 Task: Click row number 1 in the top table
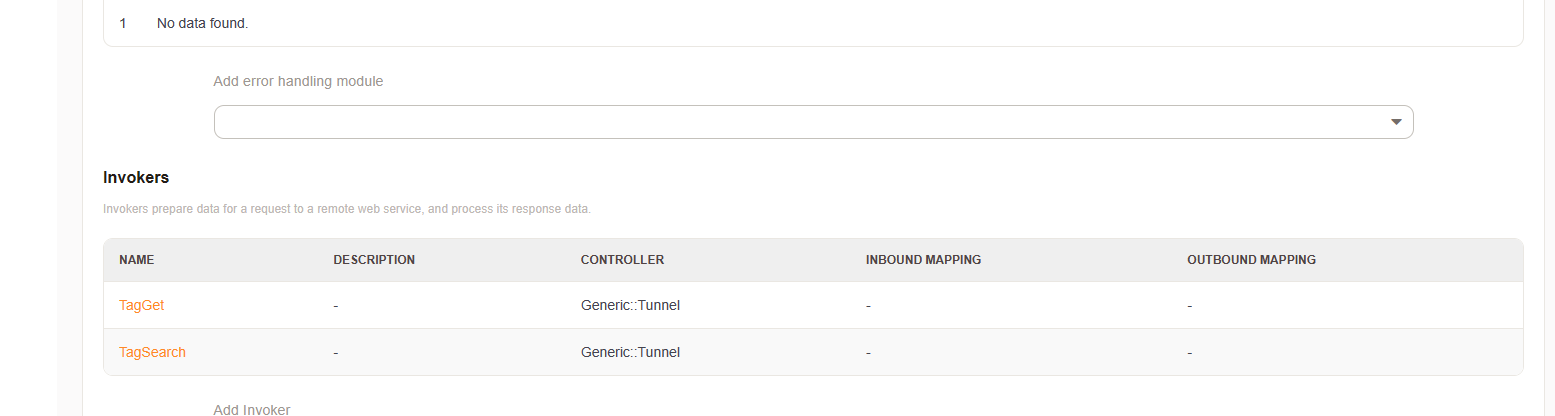coord(123,23)
